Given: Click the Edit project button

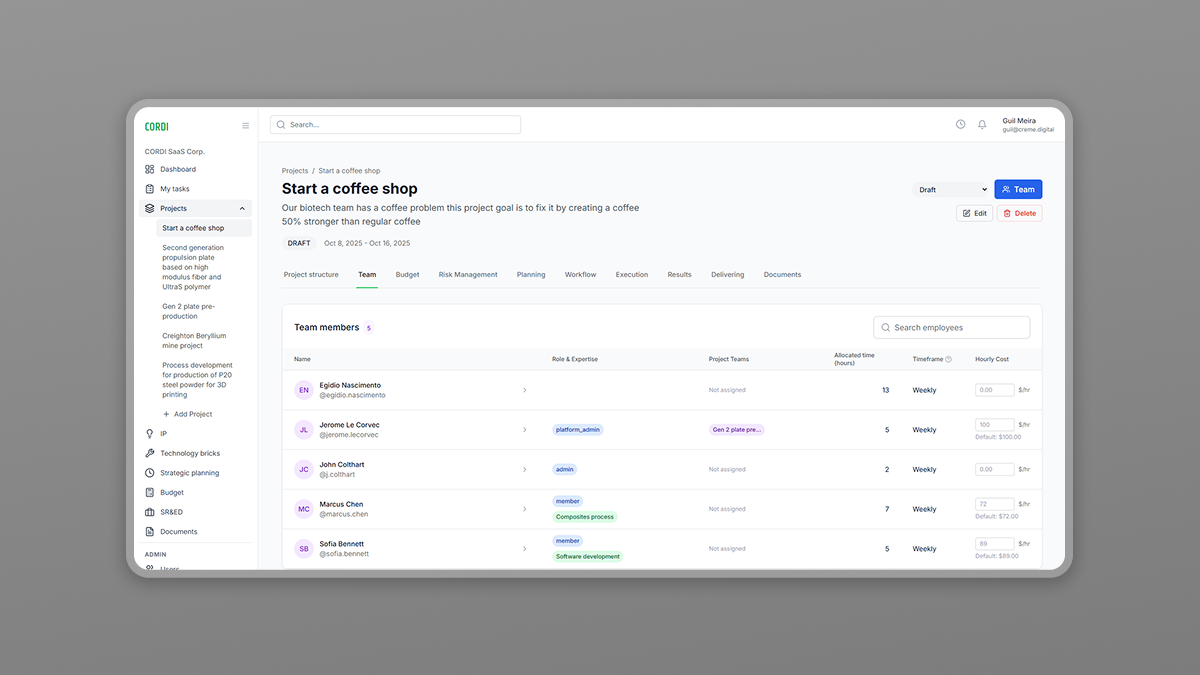Looking at the screenshot, I should point(974,213).
